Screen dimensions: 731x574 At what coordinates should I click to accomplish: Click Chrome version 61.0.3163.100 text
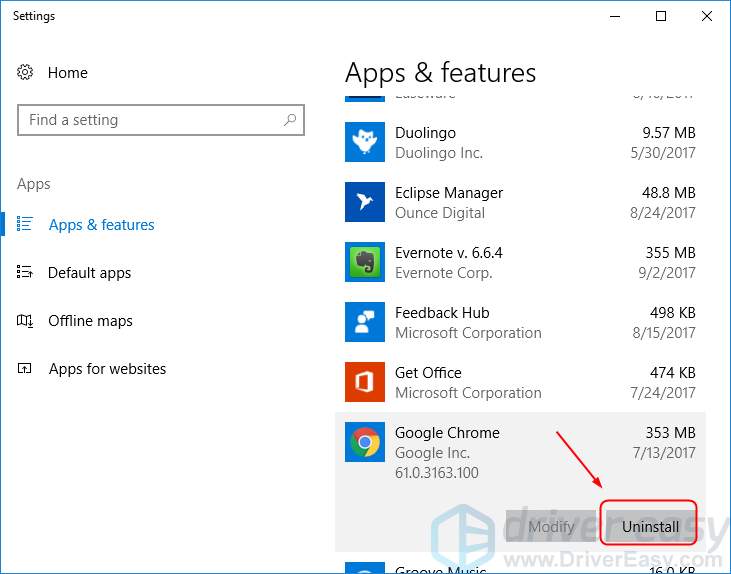coord(436,473)
